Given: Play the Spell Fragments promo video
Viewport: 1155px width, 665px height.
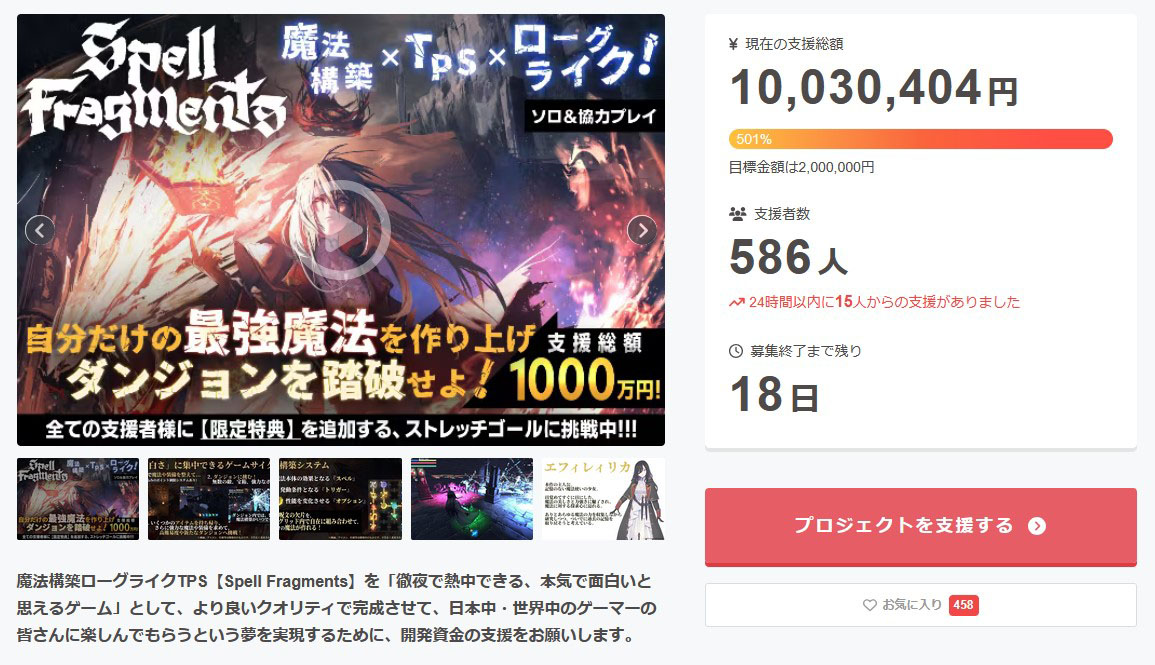Looking at the screenshot, I should pos(343,230).
